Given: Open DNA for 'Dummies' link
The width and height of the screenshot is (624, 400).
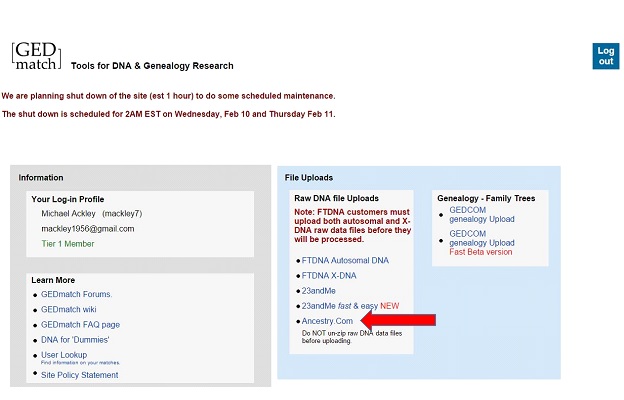Looking at the screenshot, I should click(x=75, y=340).
